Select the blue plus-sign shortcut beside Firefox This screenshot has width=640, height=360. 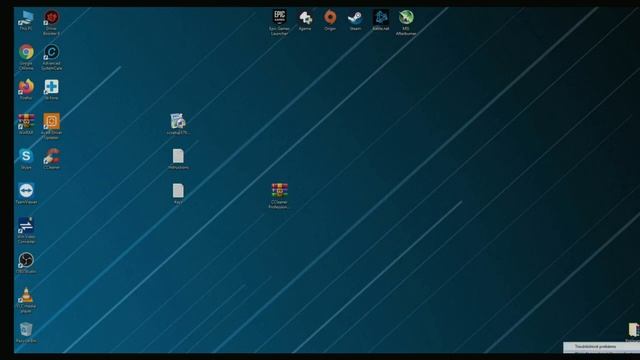[51, 89]
